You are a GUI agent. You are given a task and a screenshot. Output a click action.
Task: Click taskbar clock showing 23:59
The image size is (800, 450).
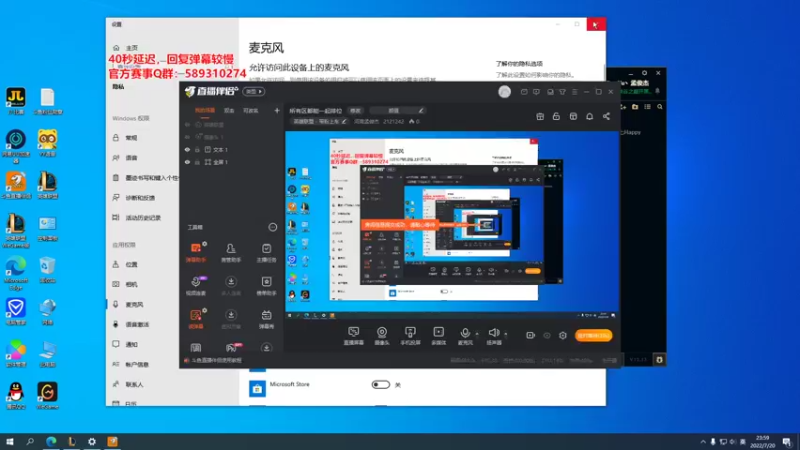[x=762, y=442]
